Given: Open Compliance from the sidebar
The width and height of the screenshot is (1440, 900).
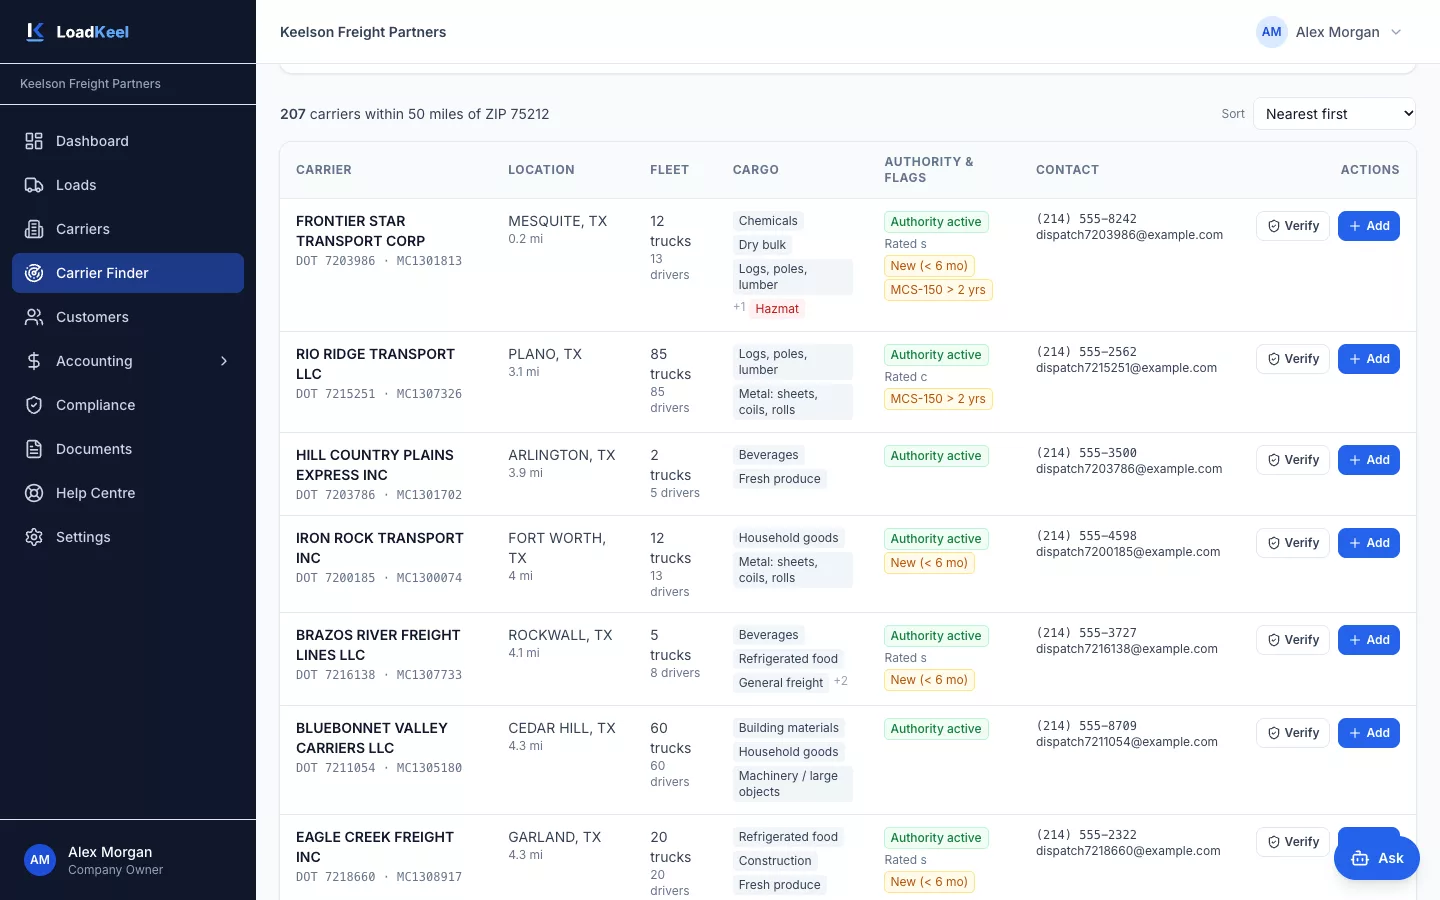Looking at the screenshot, I should coord(128,405).
